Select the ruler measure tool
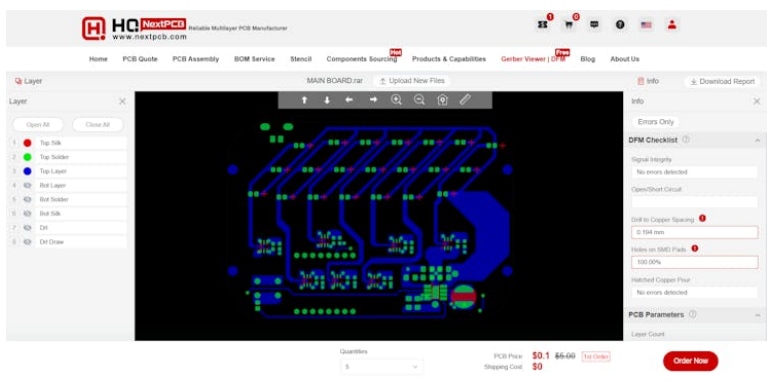776x391 pixels. [x=465, y=100]
